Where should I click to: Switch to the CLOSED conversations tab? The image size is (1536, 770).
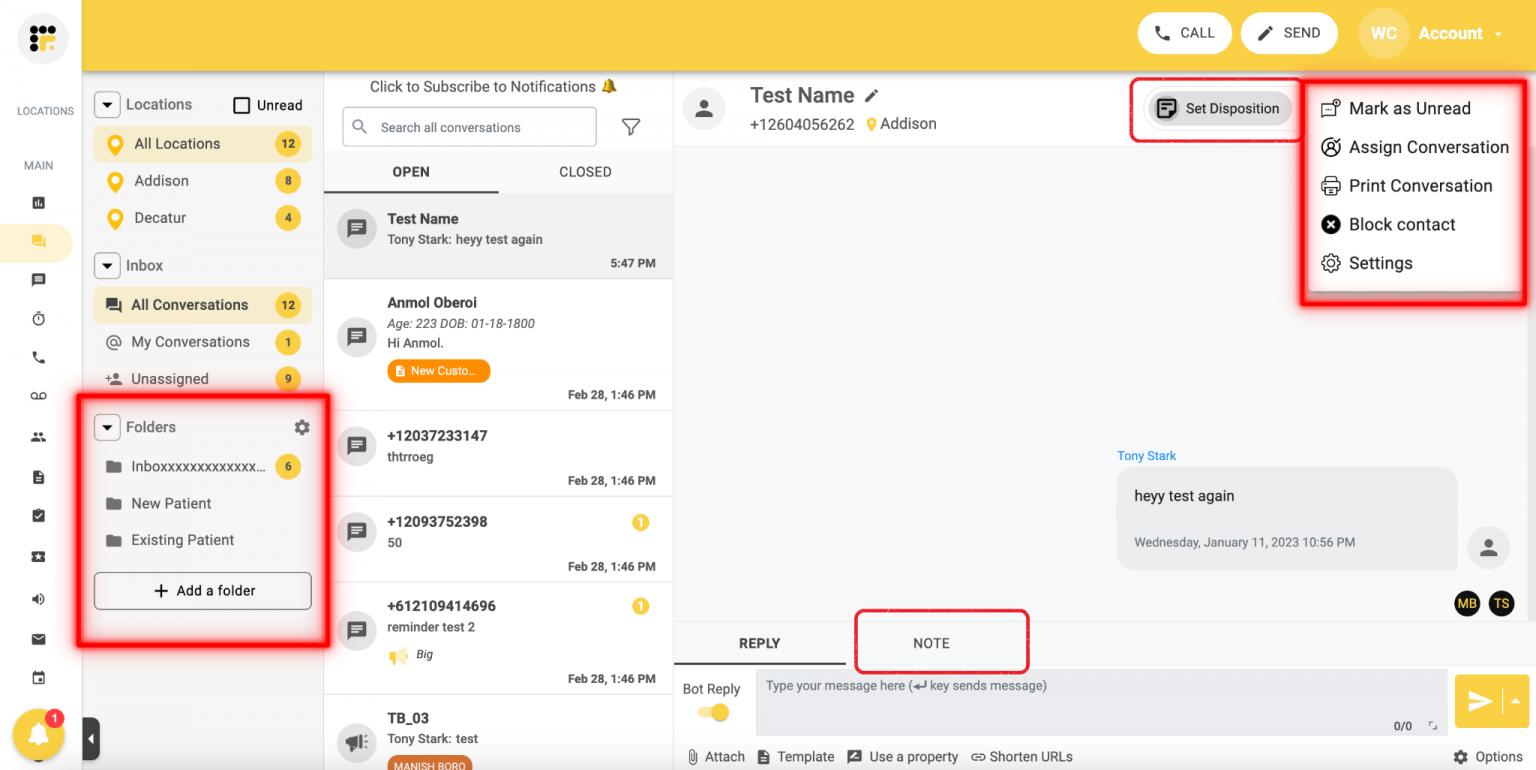584,171
